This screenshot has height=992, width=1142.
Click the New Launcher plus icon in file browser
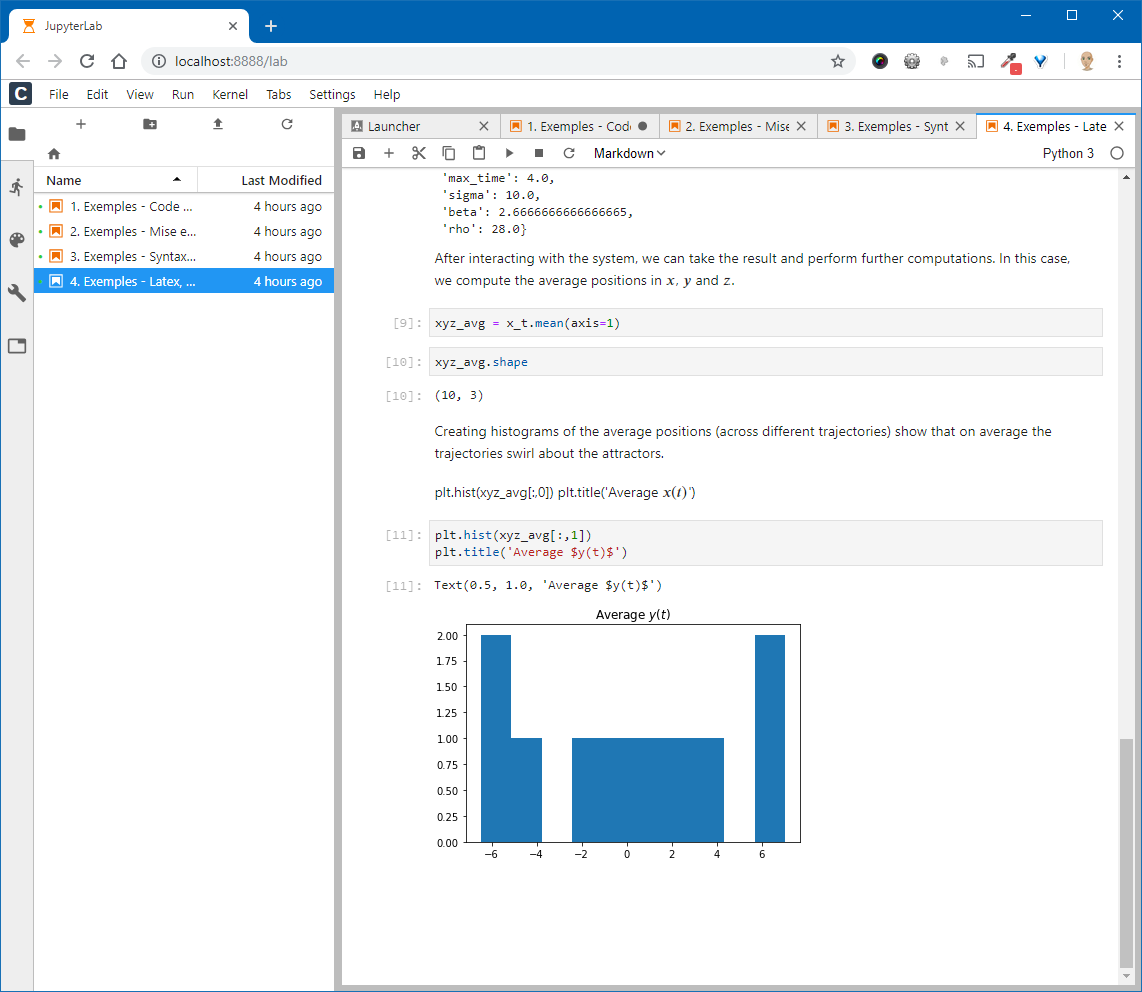click(81, 124)
